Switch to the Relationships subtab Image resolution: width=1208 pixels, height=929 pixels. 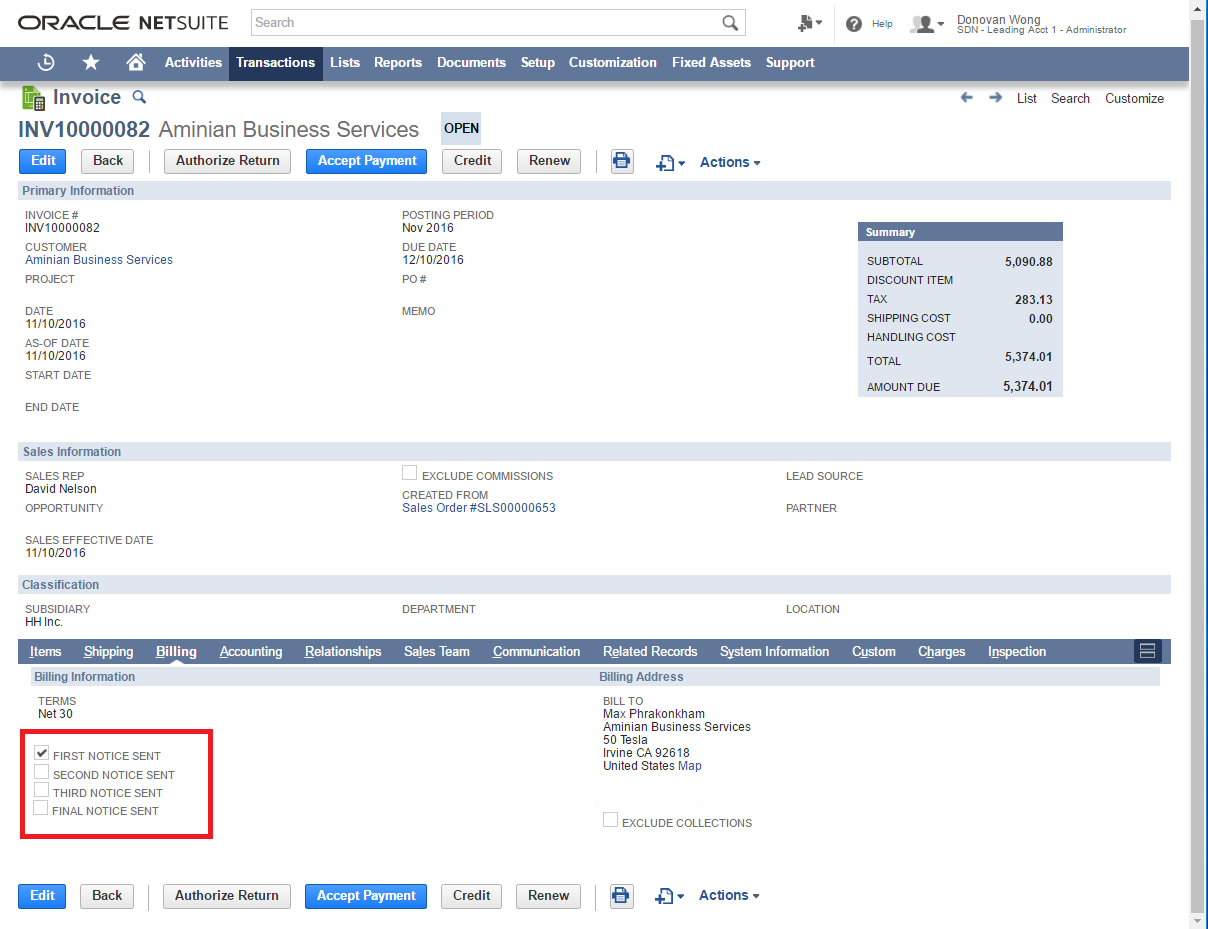click(343, 651)
